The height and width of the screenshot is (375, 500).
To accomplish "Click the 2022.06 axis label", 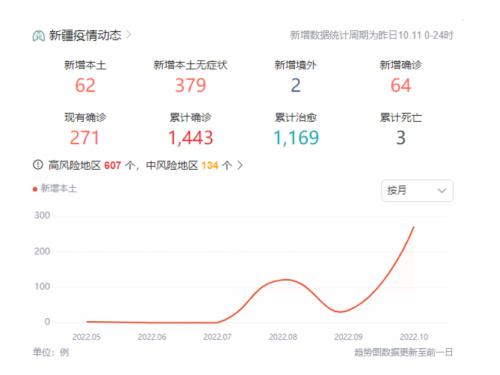I will [152, 337].
